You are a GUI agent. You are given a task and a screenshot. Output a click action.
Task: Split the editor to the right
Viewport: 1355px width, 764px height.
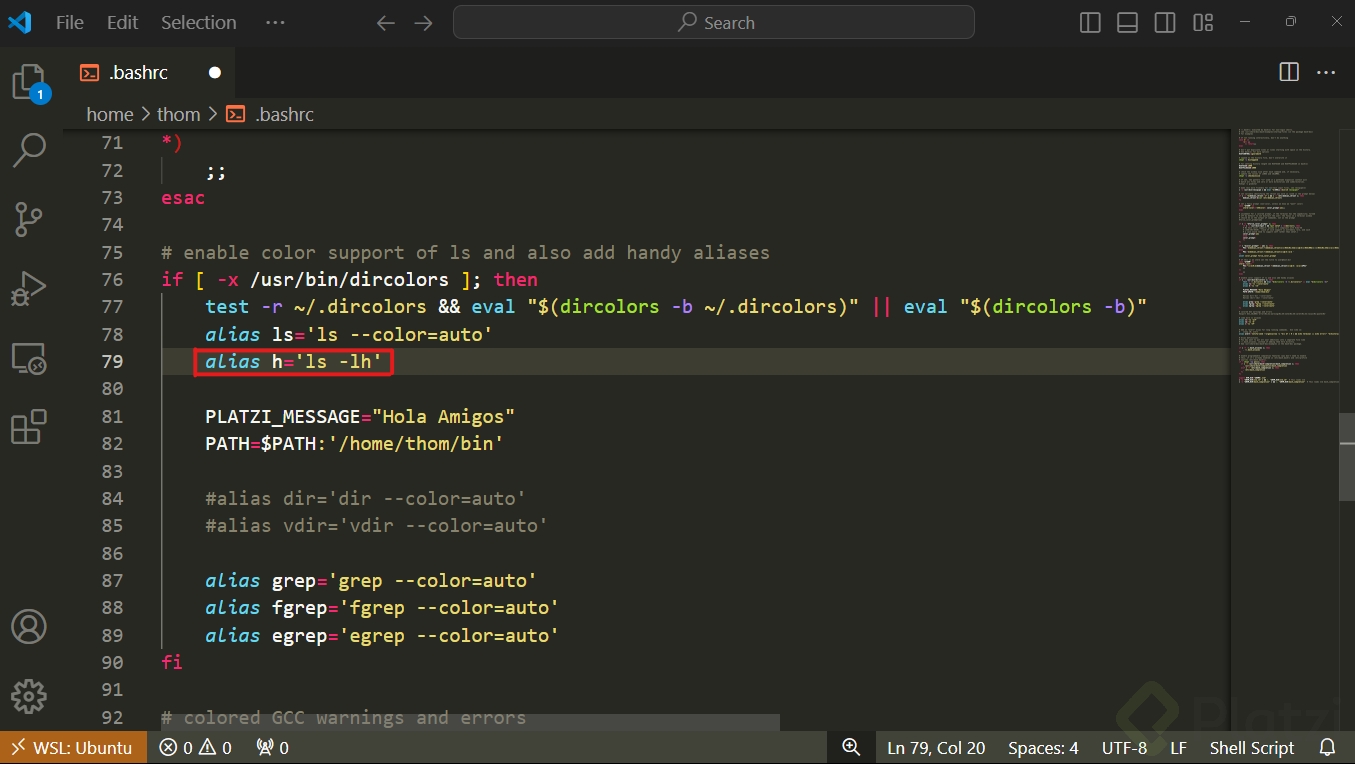[x=1289, y=72]
